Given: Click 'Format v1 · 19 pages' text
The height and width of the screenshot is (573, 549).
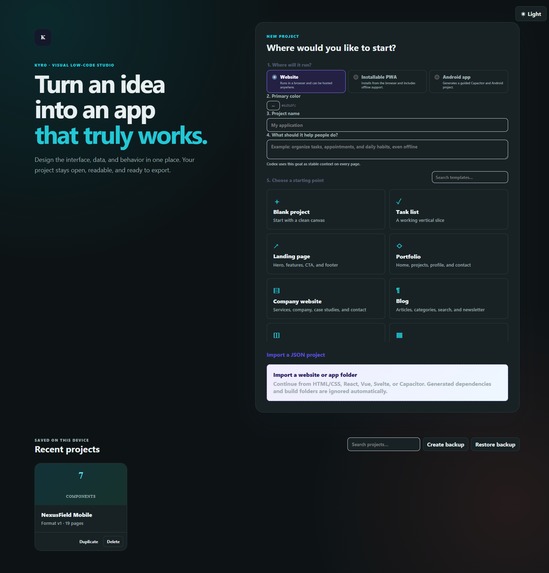Looking at the screenshot, I should pos(62,523).
